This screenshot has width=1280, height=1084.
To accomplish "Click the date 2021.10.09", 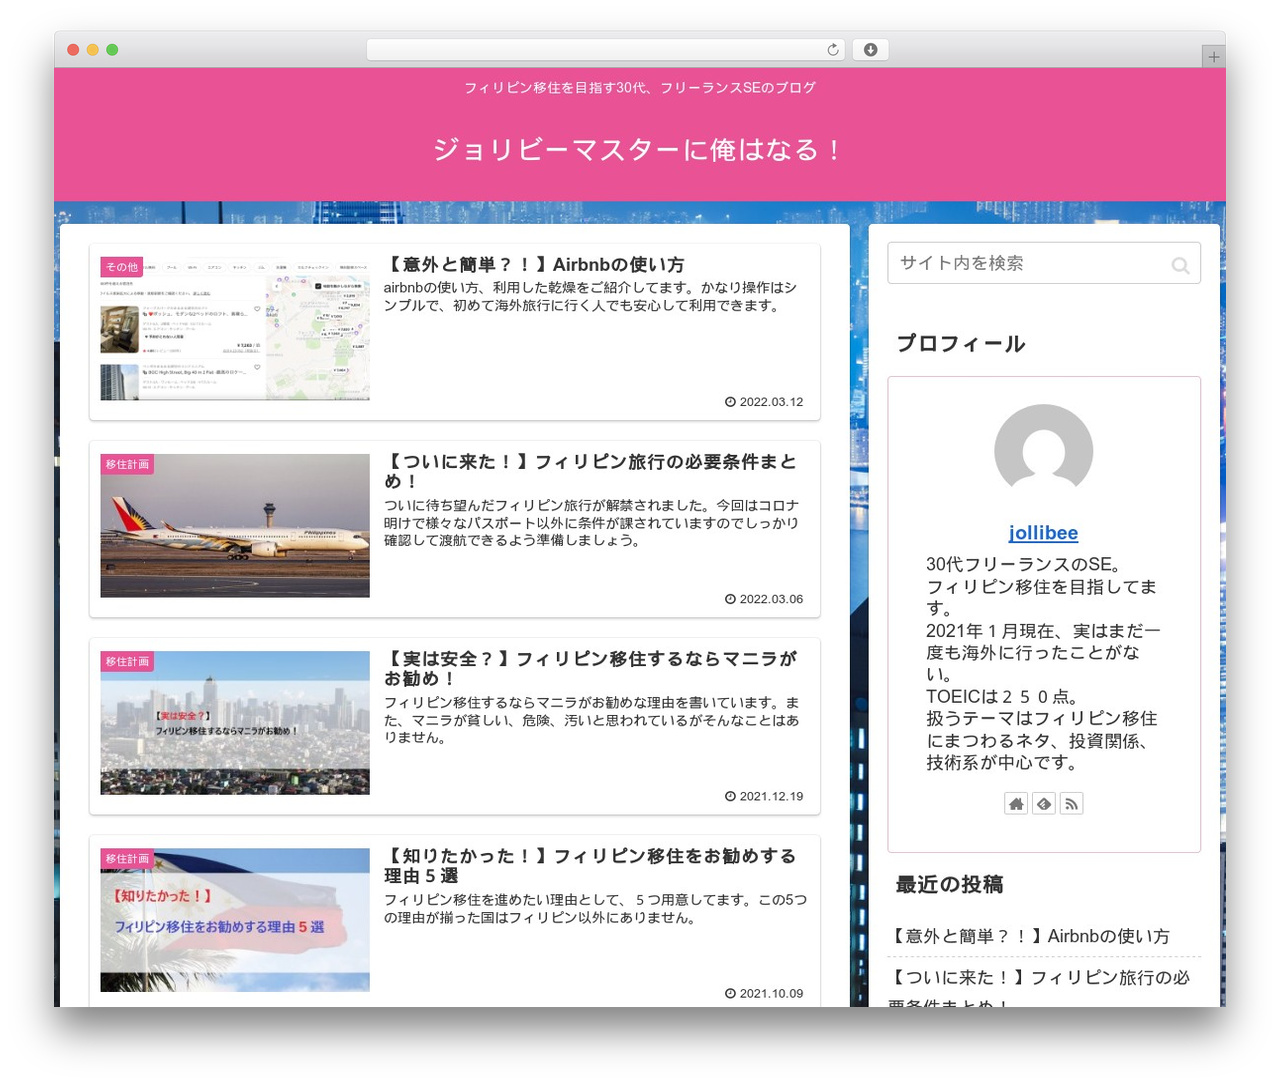I will (764, 993).
